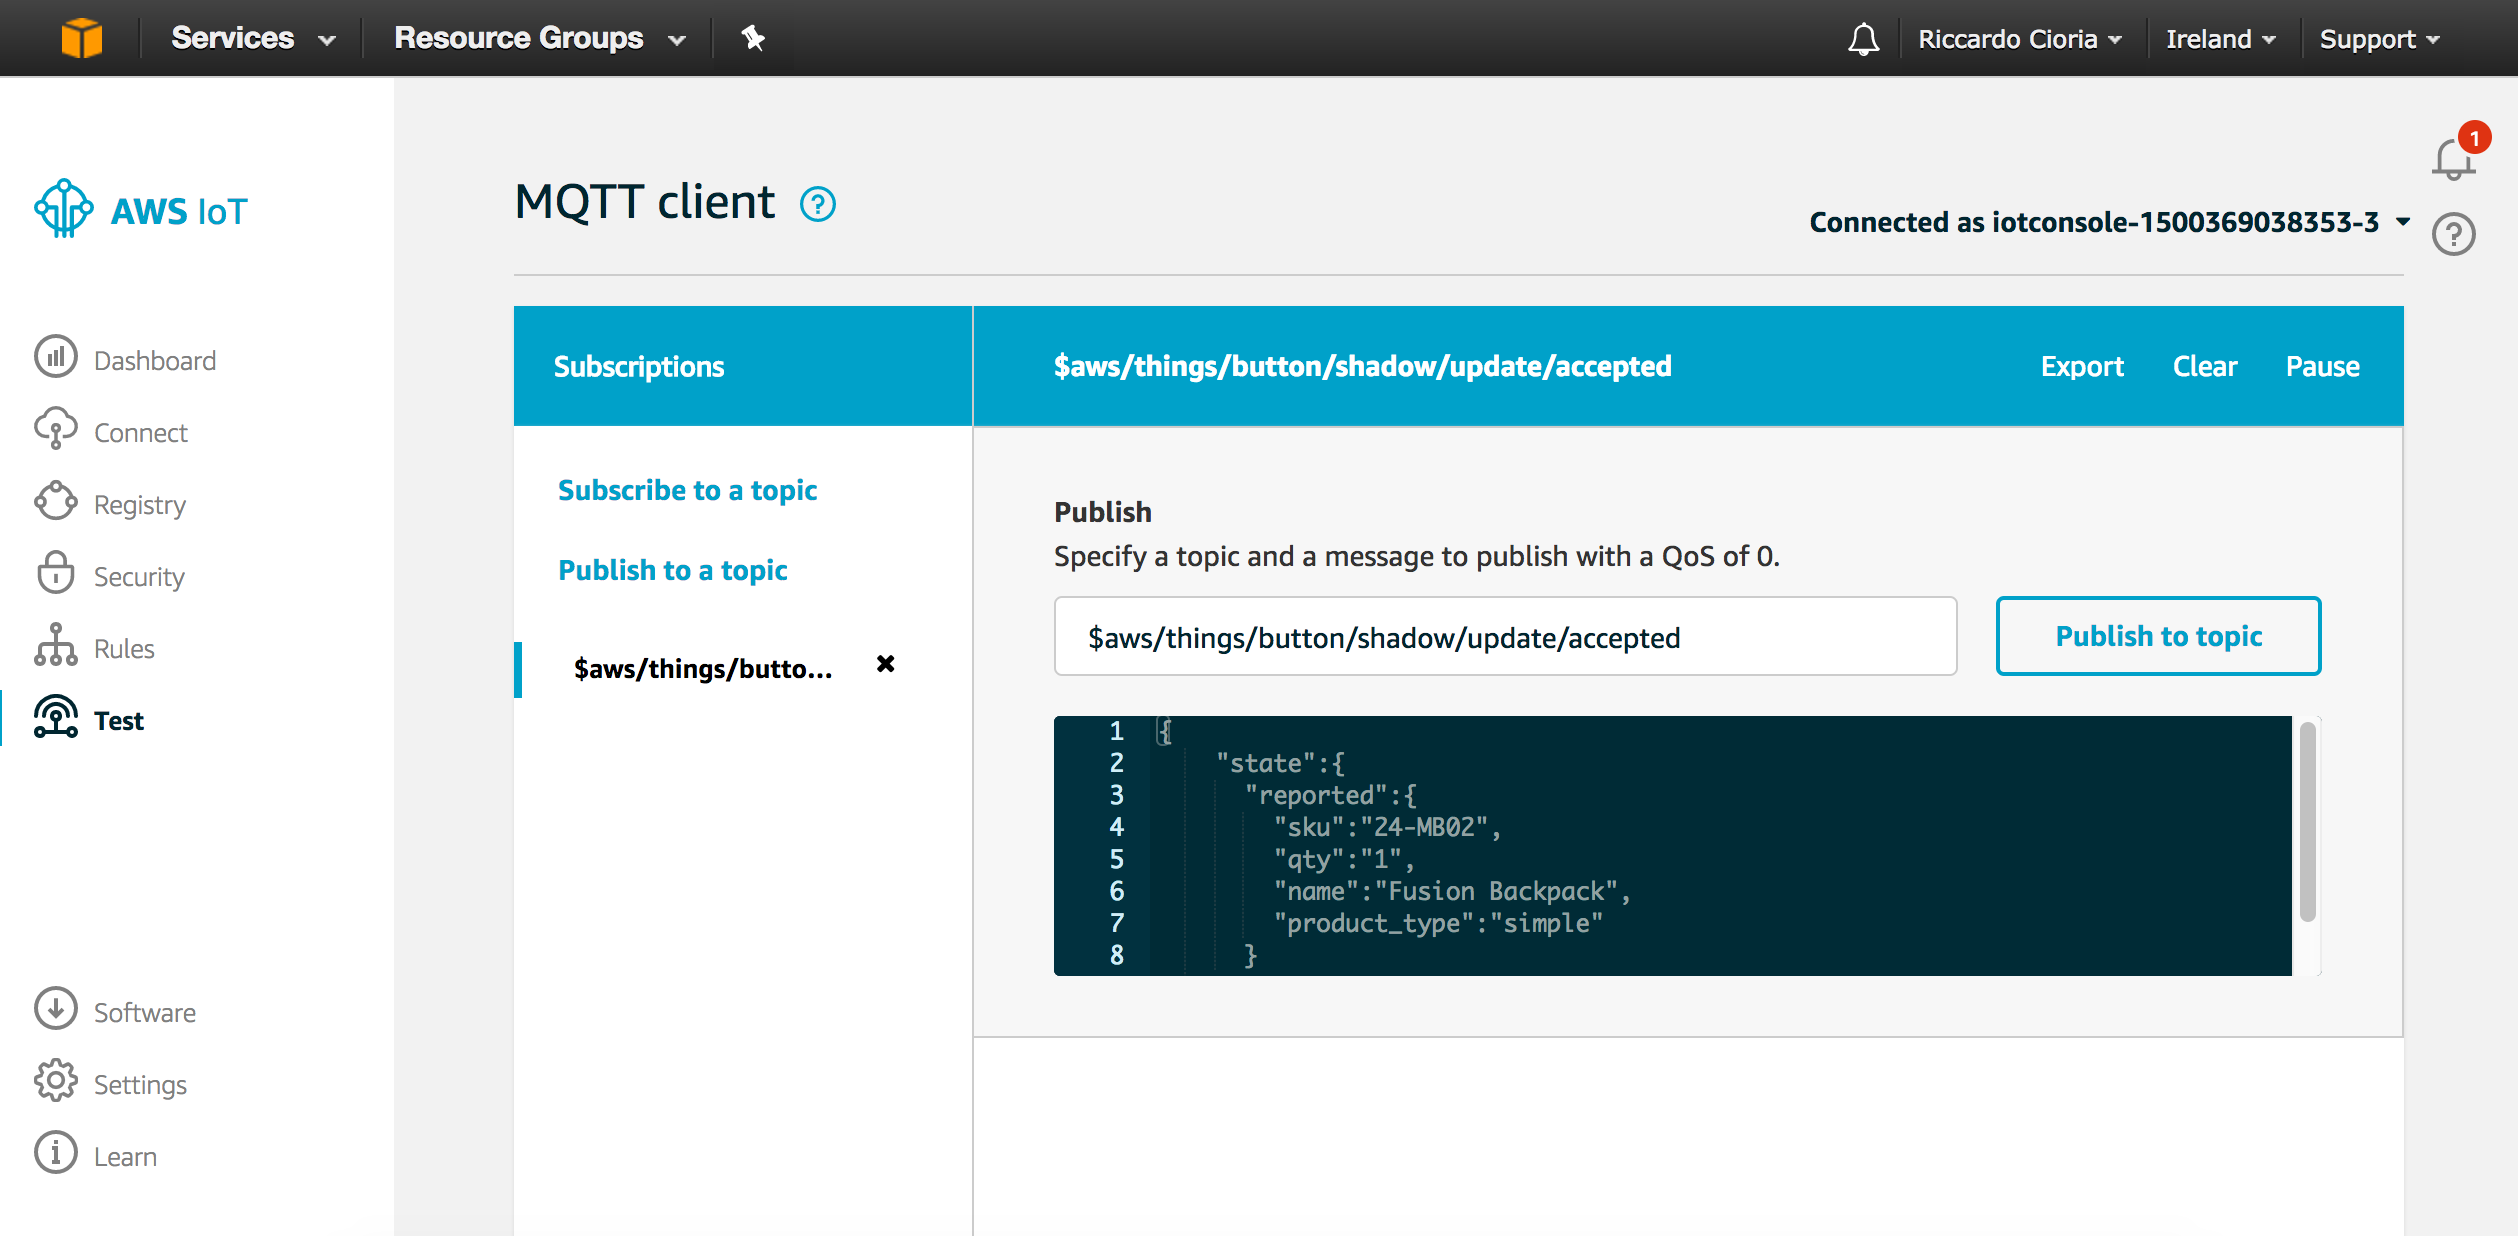The image size is (2518, 1236).
Task: Select Test in sidebar
Action: point(119,720)
